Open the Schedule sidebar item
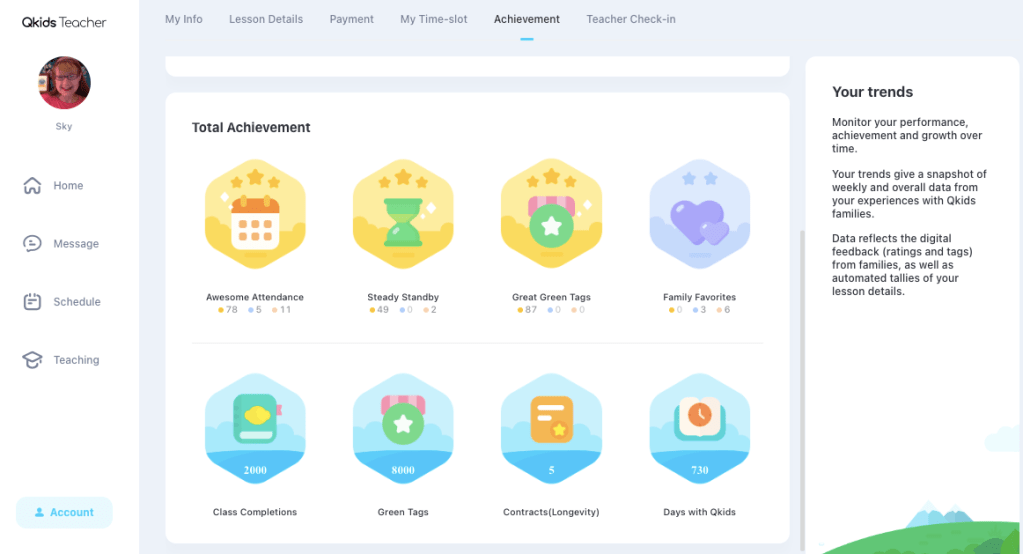The image size is (1023, 554). tap(76, 302)
